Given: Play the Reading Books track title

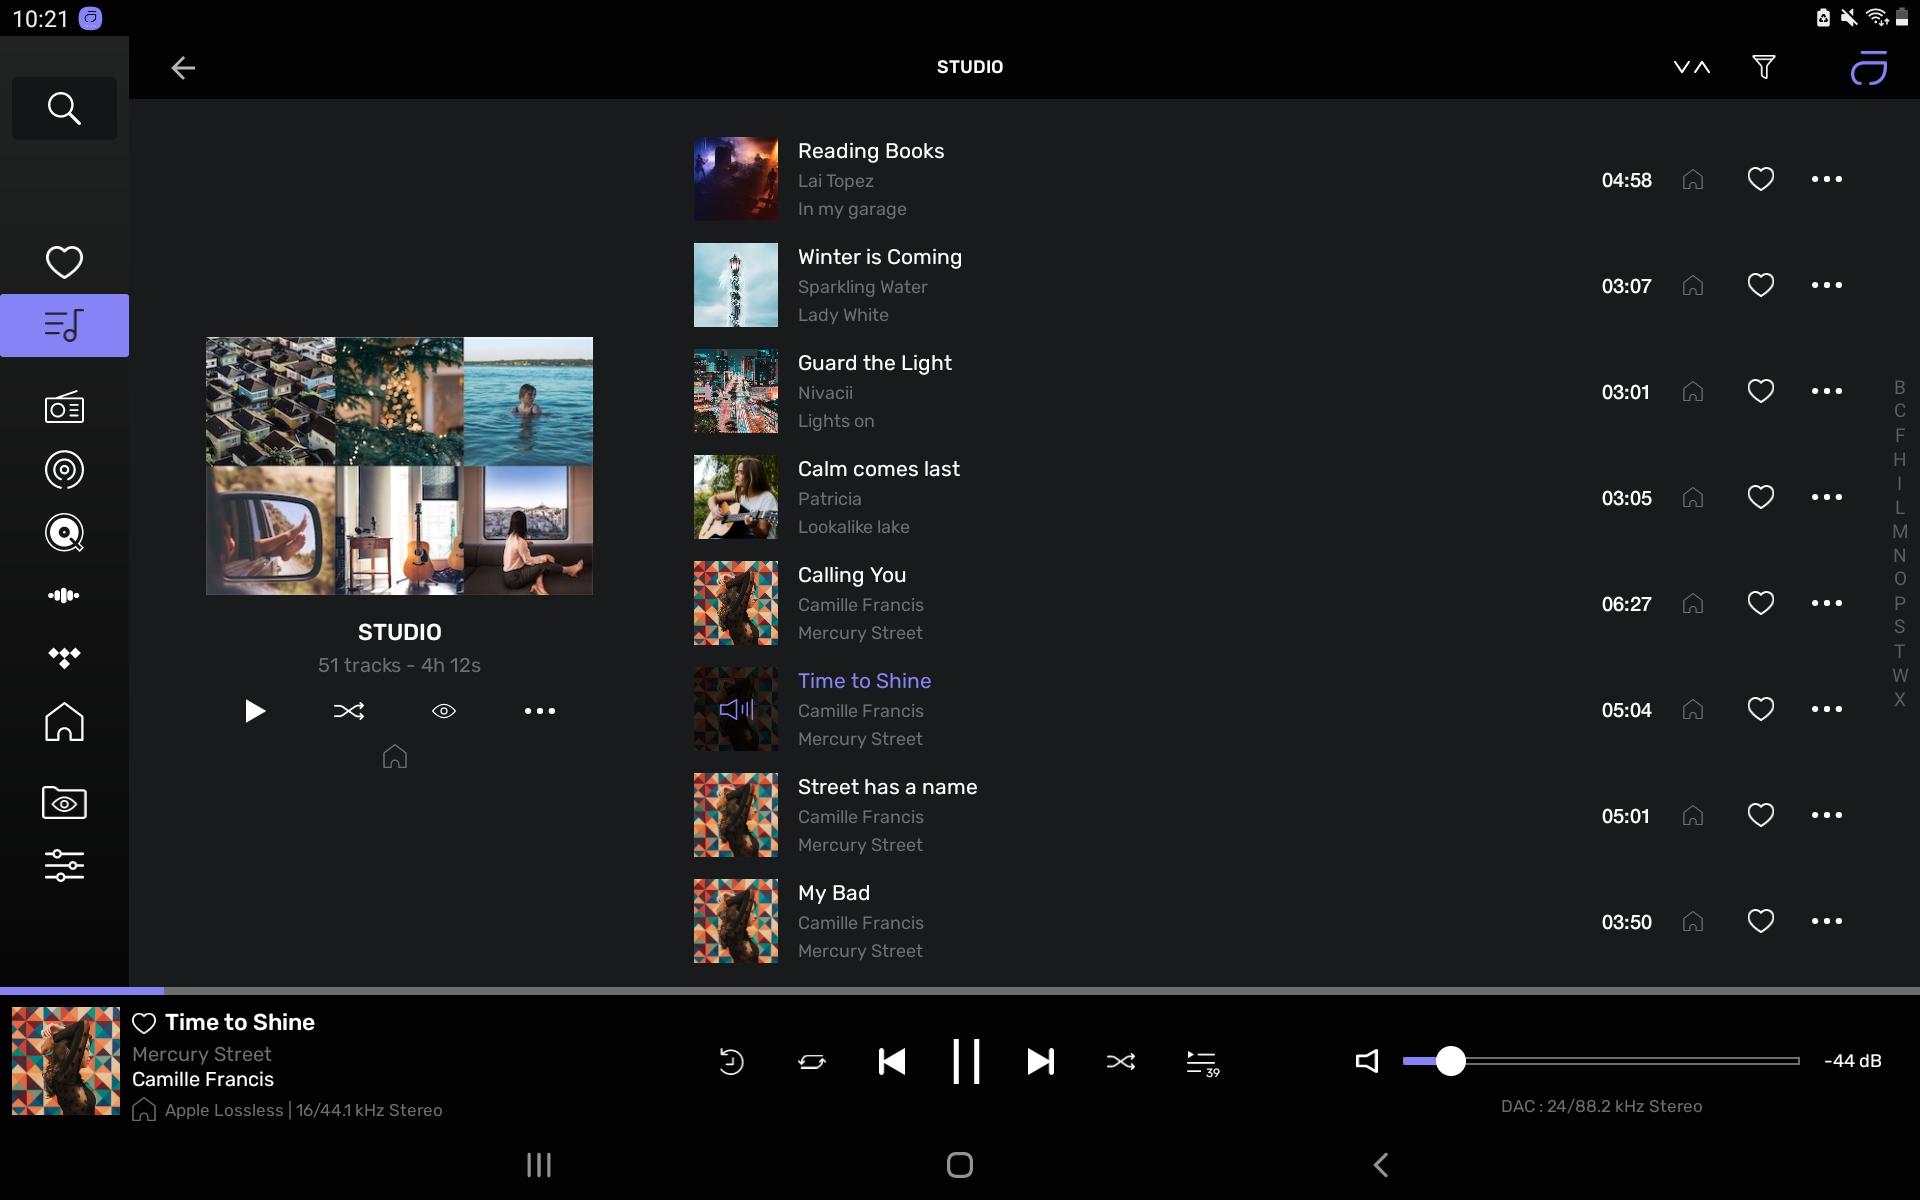Looking at the screenshot, I should pyautogui.click(x=871, y=151).
